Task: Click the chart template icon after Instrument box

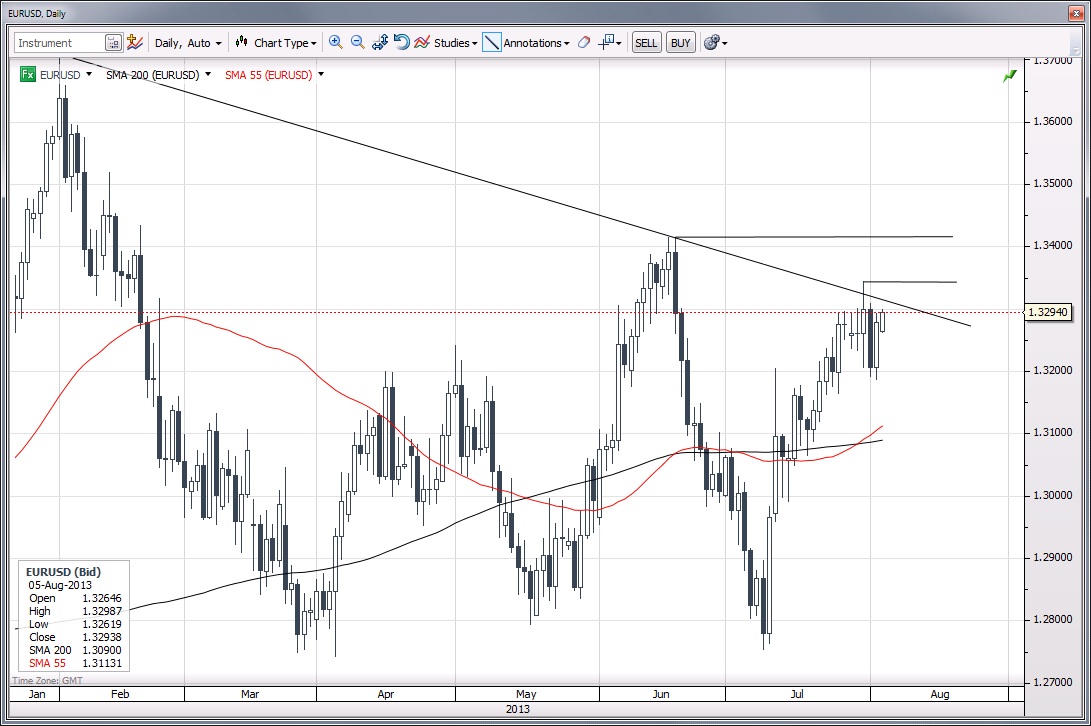Action: (134, 42)
